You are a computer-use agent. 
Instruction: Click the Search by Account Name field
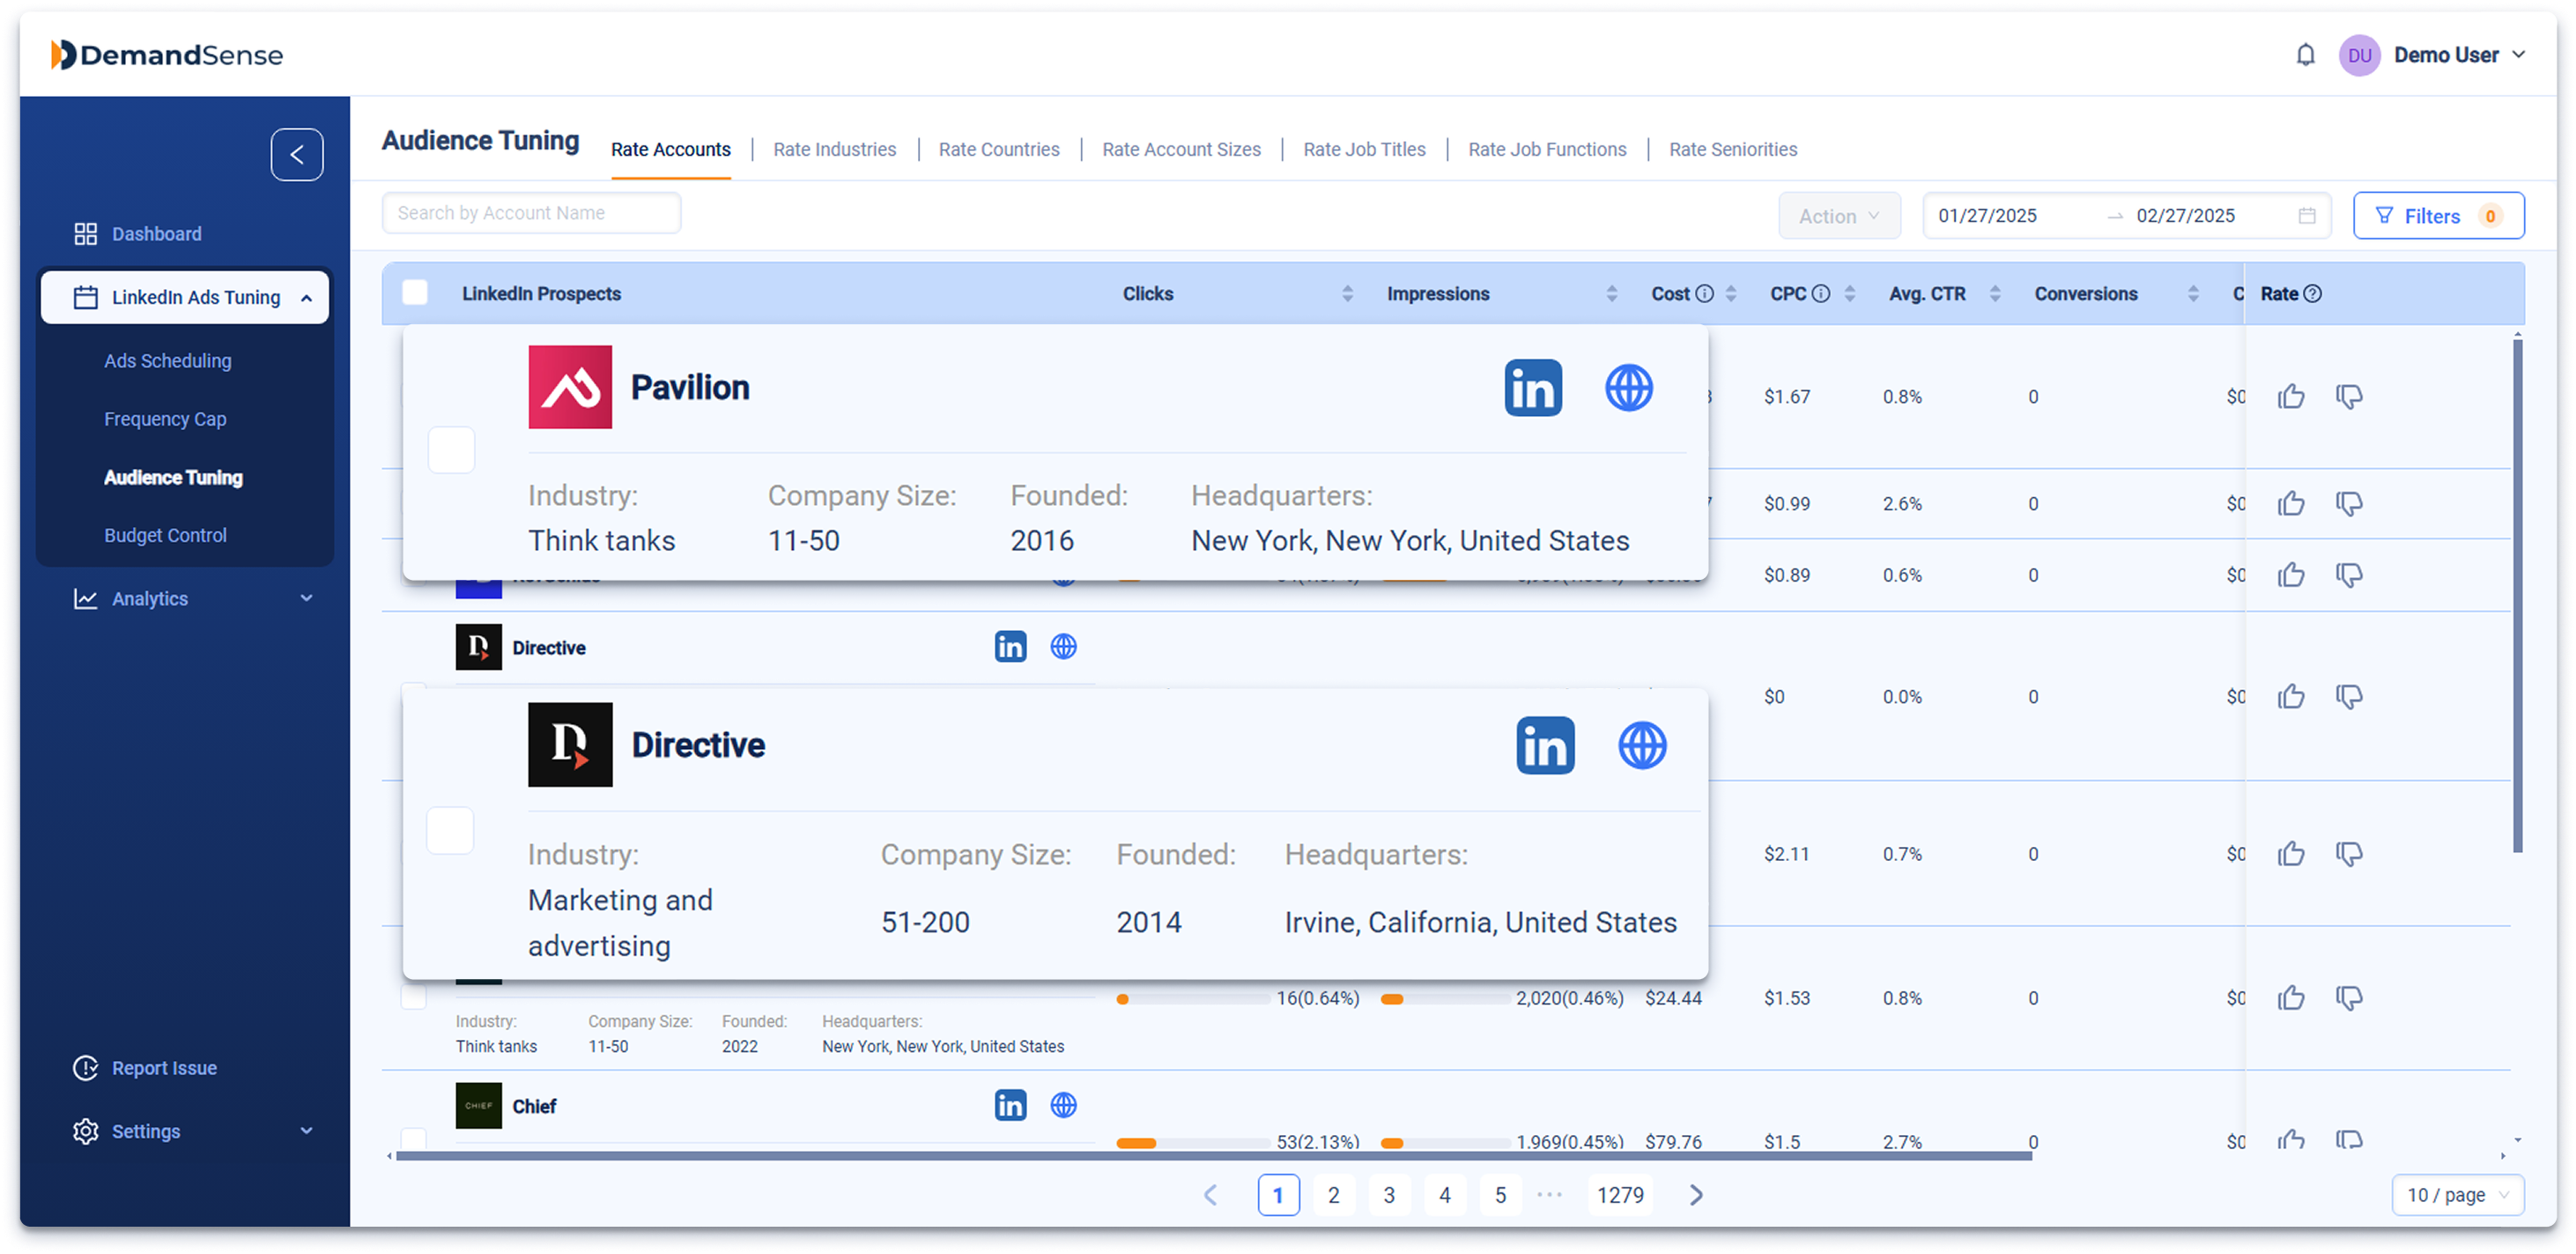pyautogui.click(x=531, y=214)
